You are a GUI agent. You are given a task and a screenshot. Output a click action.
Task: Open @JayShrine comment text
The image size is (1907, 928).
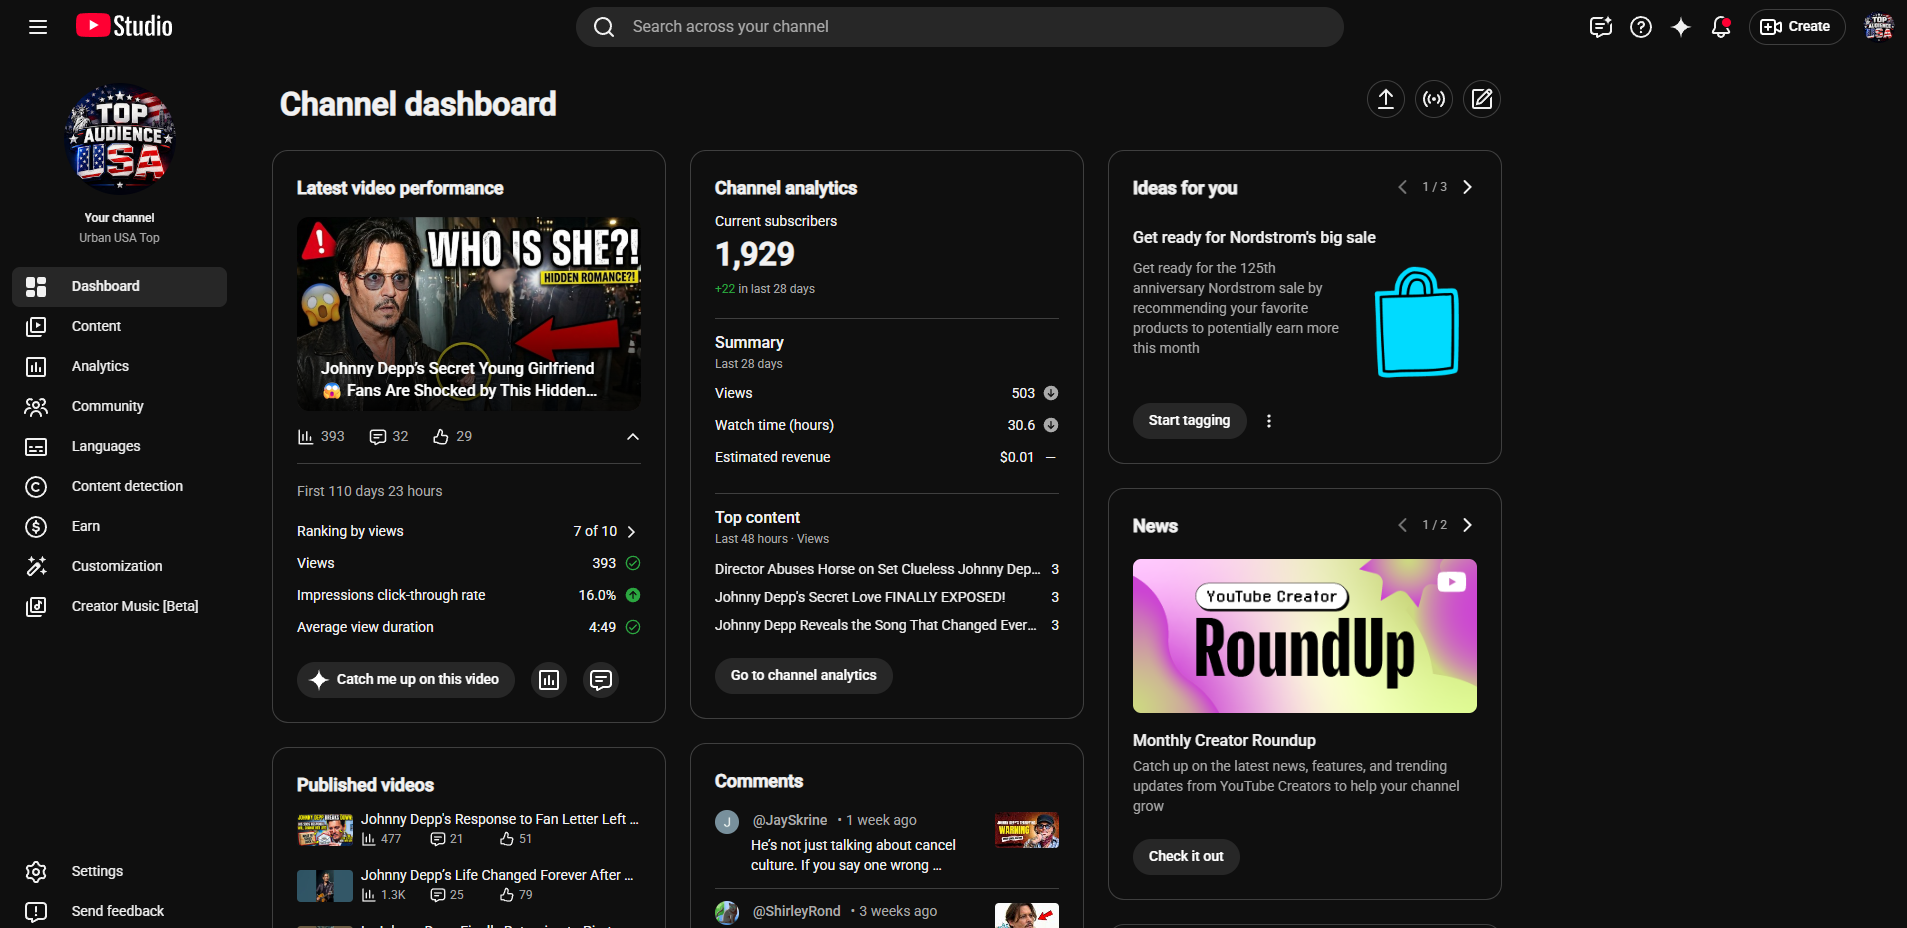click(853, 855)
